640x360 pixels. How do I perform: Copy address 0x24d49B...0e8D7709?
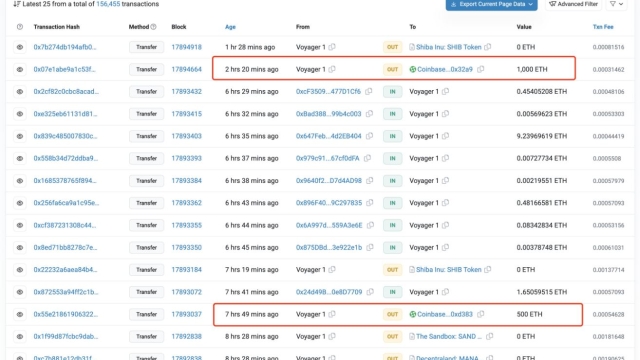coord(370,292)
